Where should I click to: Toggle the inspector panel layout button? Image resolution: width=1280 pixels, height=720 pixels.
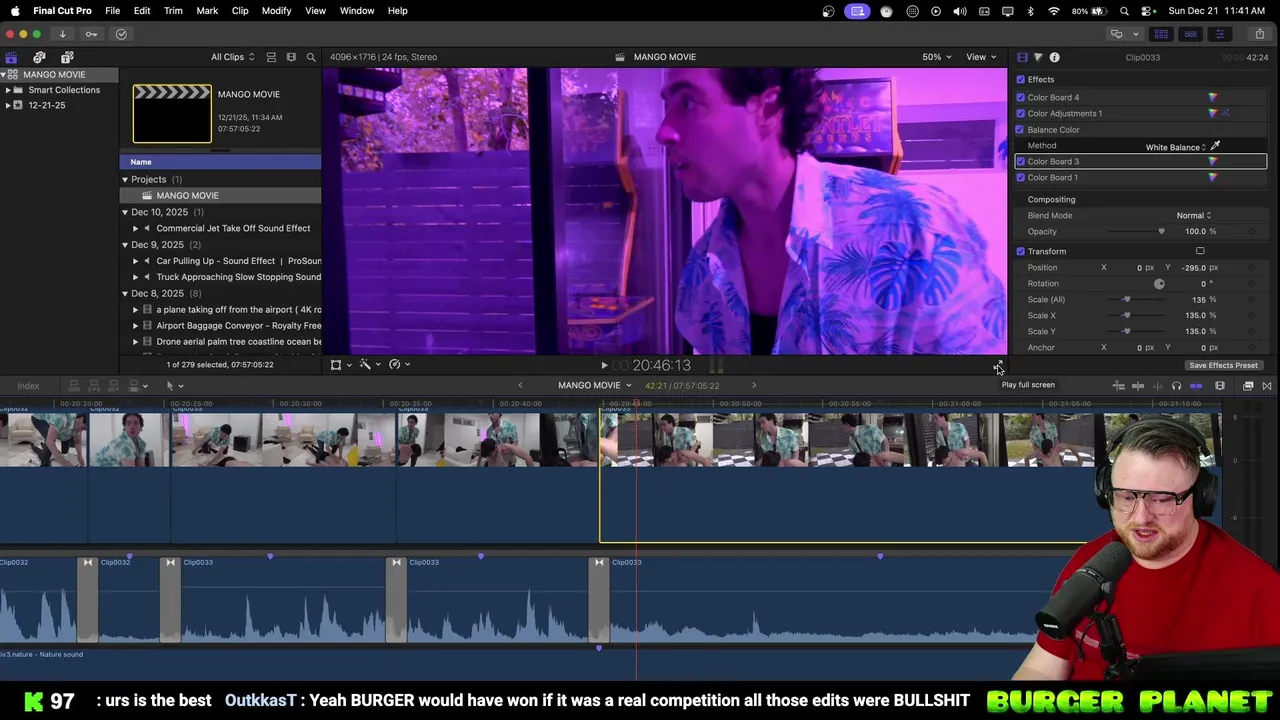1219,34
